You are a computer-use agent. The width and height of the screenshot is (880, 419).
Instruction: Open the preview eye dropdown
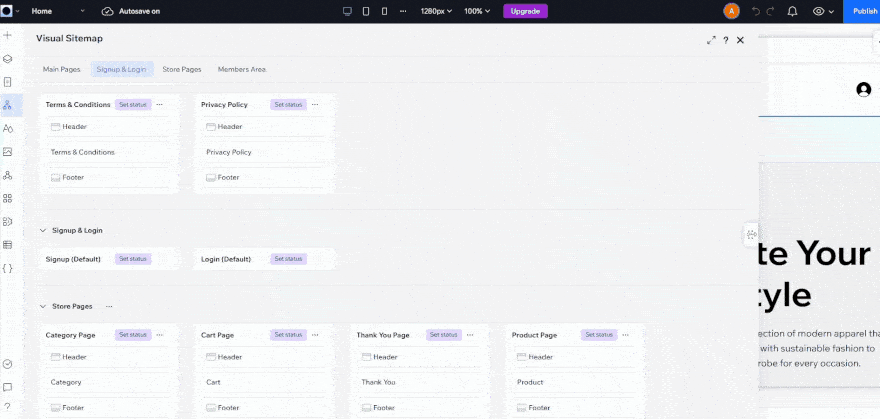824,11
